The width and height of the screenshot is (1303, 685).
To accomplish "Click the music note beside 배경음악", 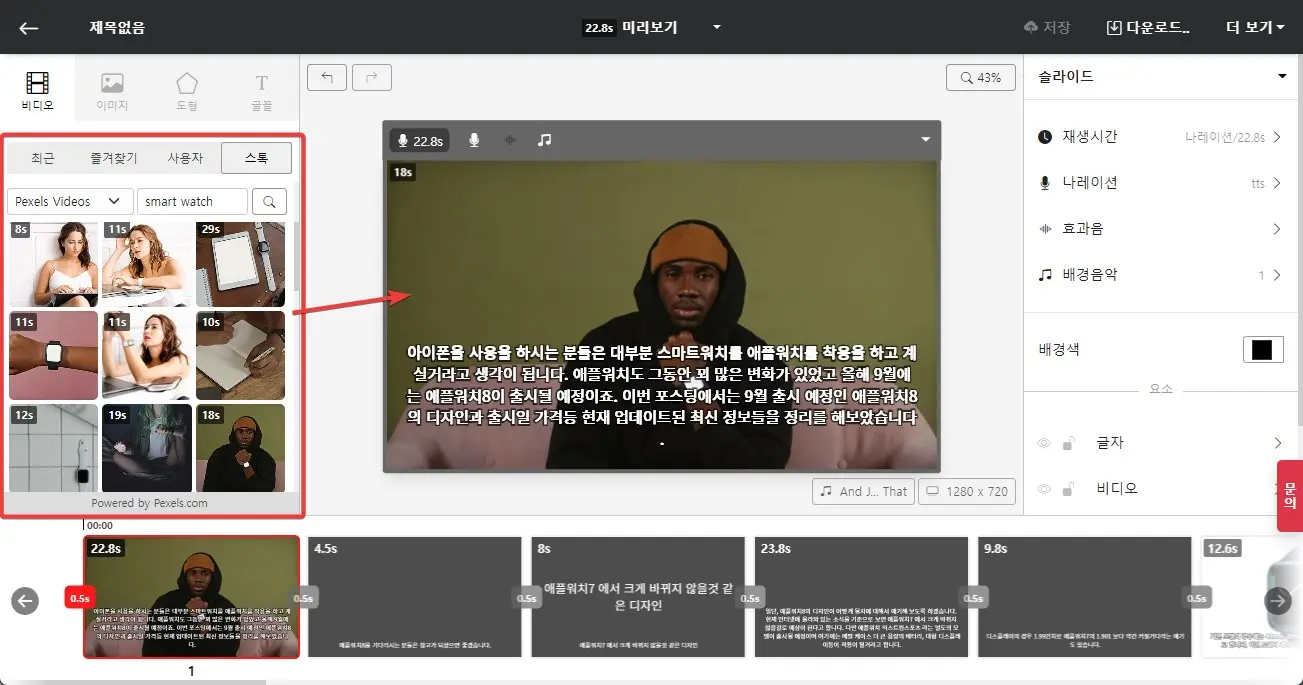I will (x=1045, y=275).
